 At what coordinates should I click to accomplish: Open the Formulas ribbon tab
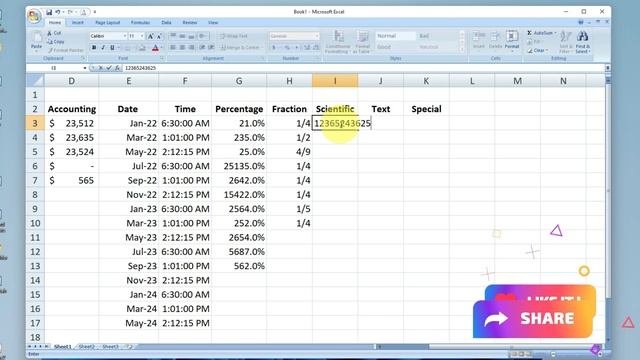point(140,23)
